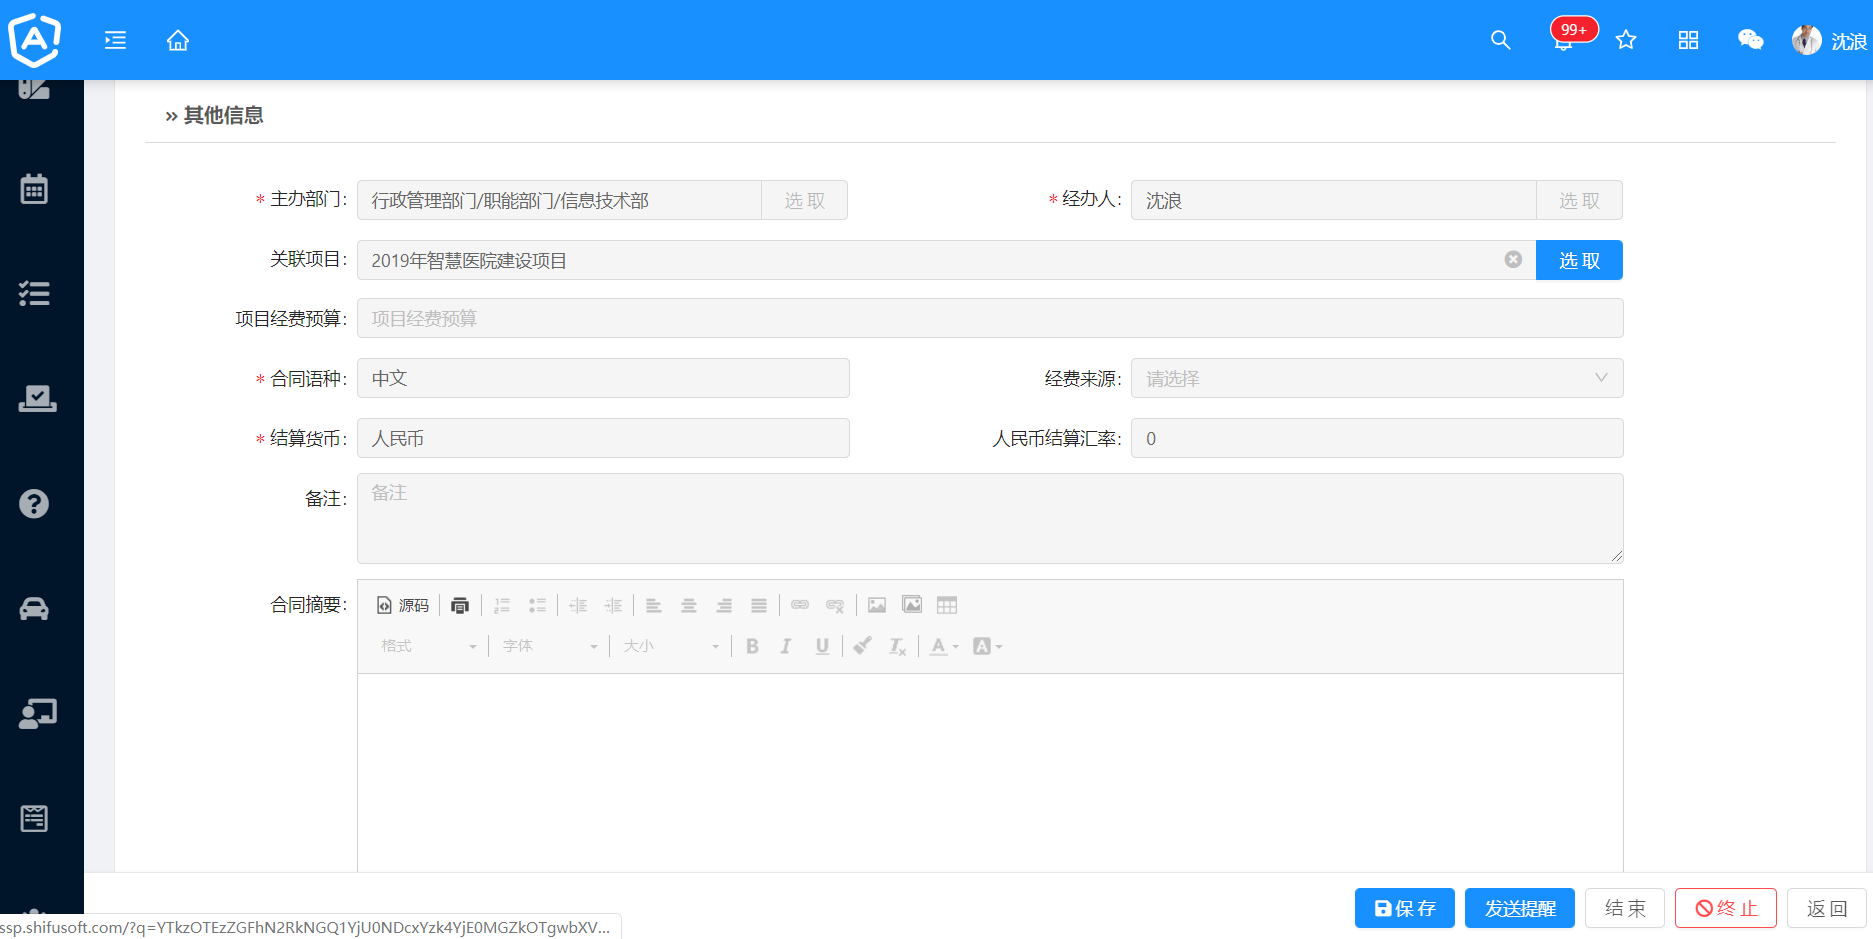Image resolution: width=1873 pixels, height=939 pixels.
Task: Open the 大小 font size dropdown
Action: [x=670, y=646]
